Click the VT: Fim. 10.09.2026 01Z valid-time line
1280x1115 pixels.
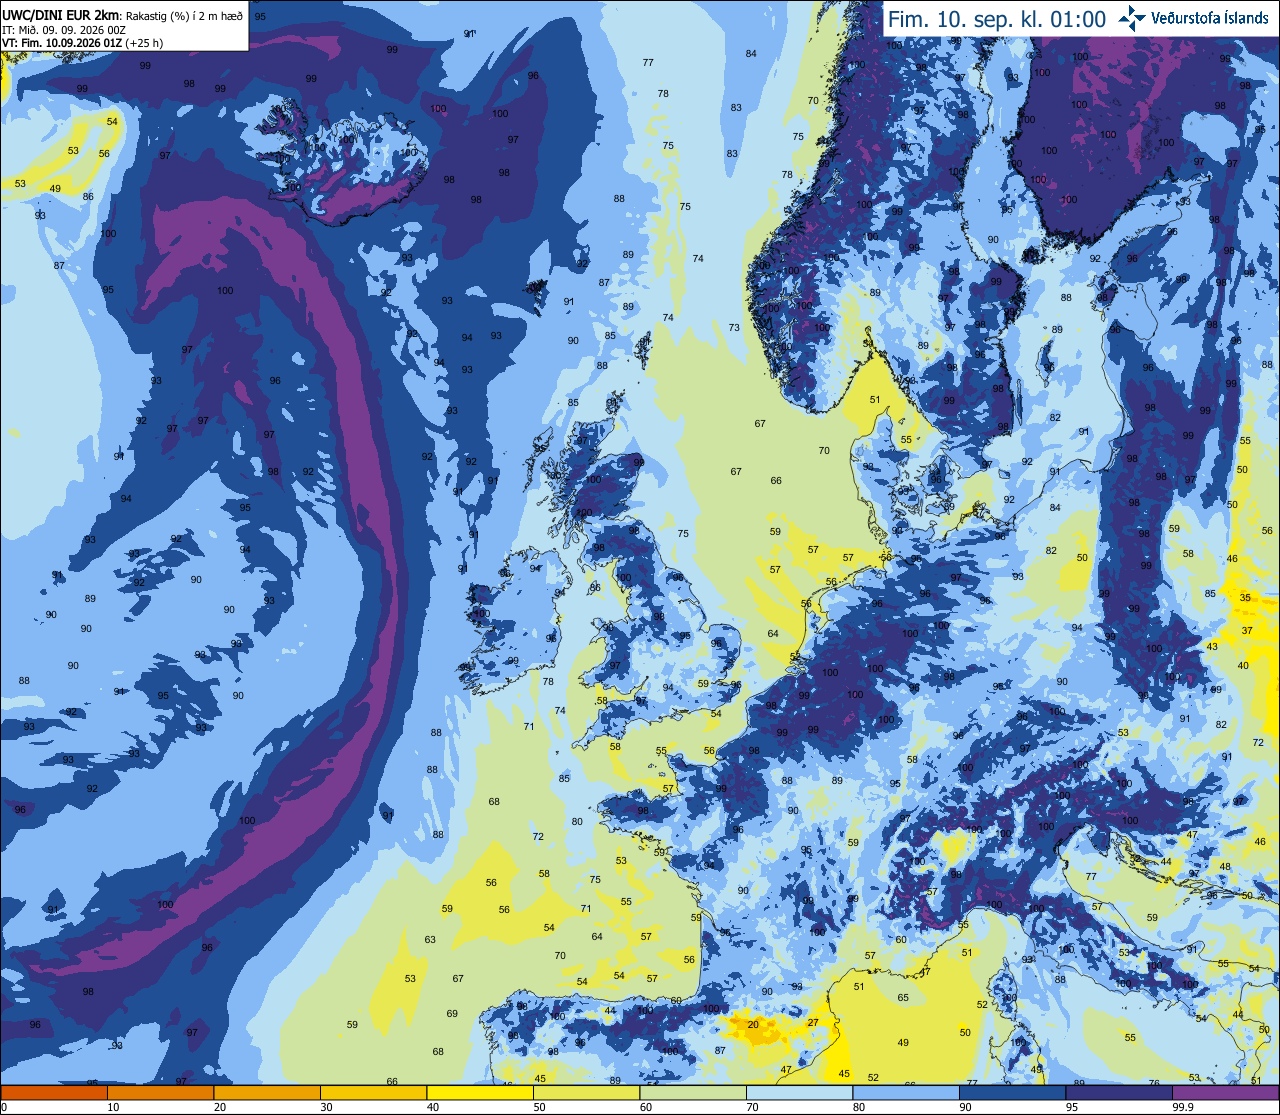click(82, 43)
